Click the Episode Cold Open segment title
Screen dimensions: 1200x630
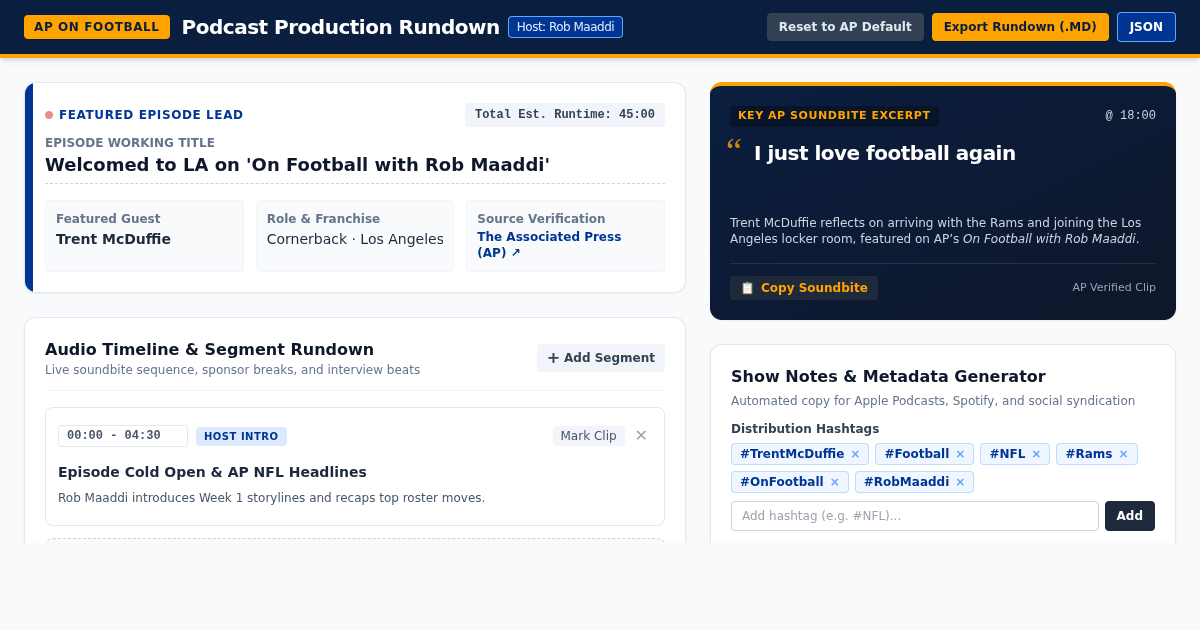(212, 472)
